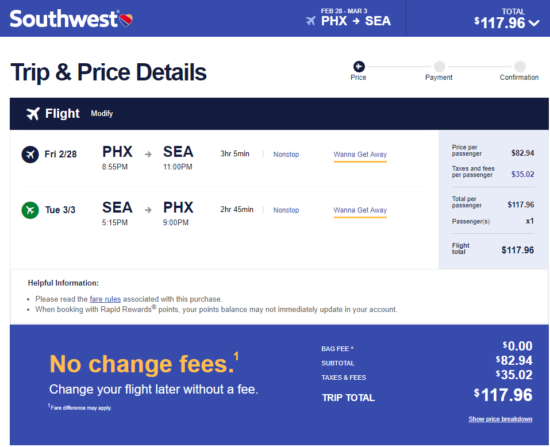The width and height of the screenshot is (550, 447).
Task: Click the $35.02 taxes and fees amount
Action: [523, 174]
